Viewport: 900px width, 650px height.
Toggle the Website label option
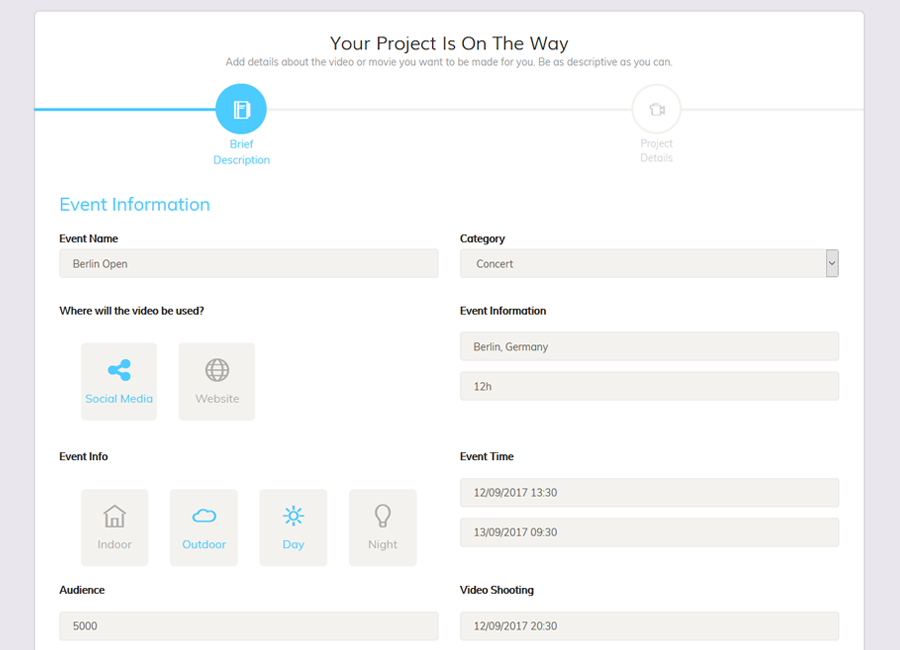click(217, 399)
